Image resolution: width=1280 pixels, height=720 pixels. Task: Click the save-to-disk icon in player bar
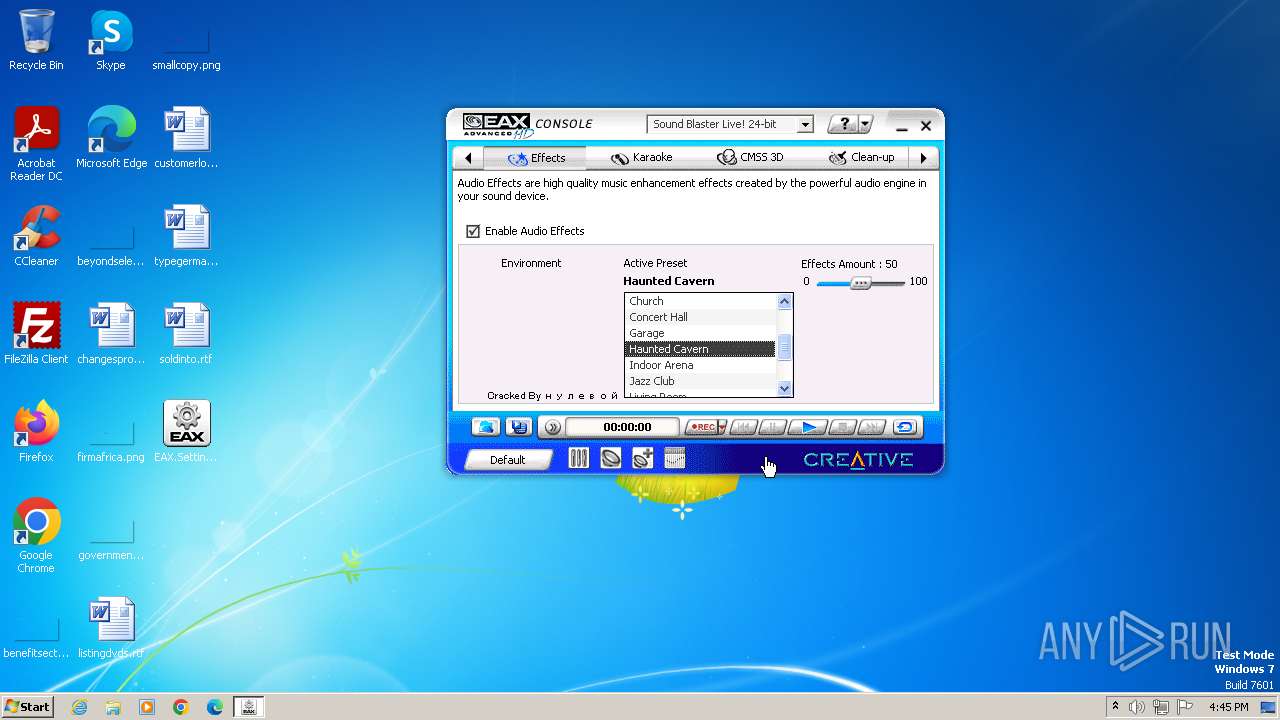pyautogui.click(x=518, y=427)
